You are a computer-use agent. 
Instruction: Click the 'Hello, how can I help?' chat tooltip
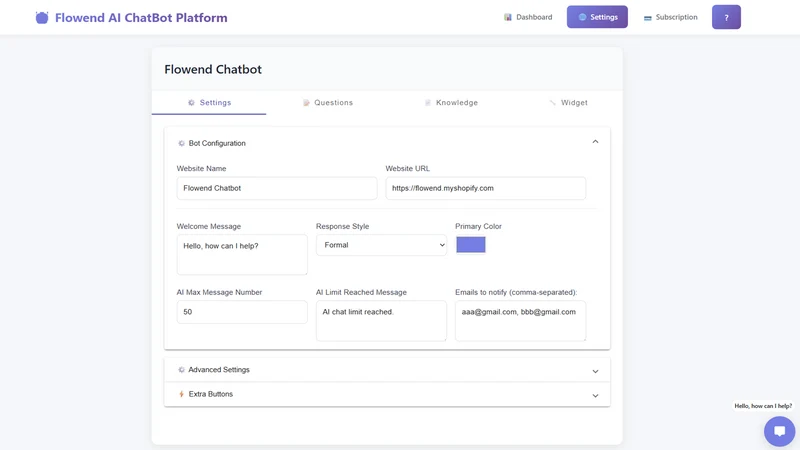[x=763, y=406]
